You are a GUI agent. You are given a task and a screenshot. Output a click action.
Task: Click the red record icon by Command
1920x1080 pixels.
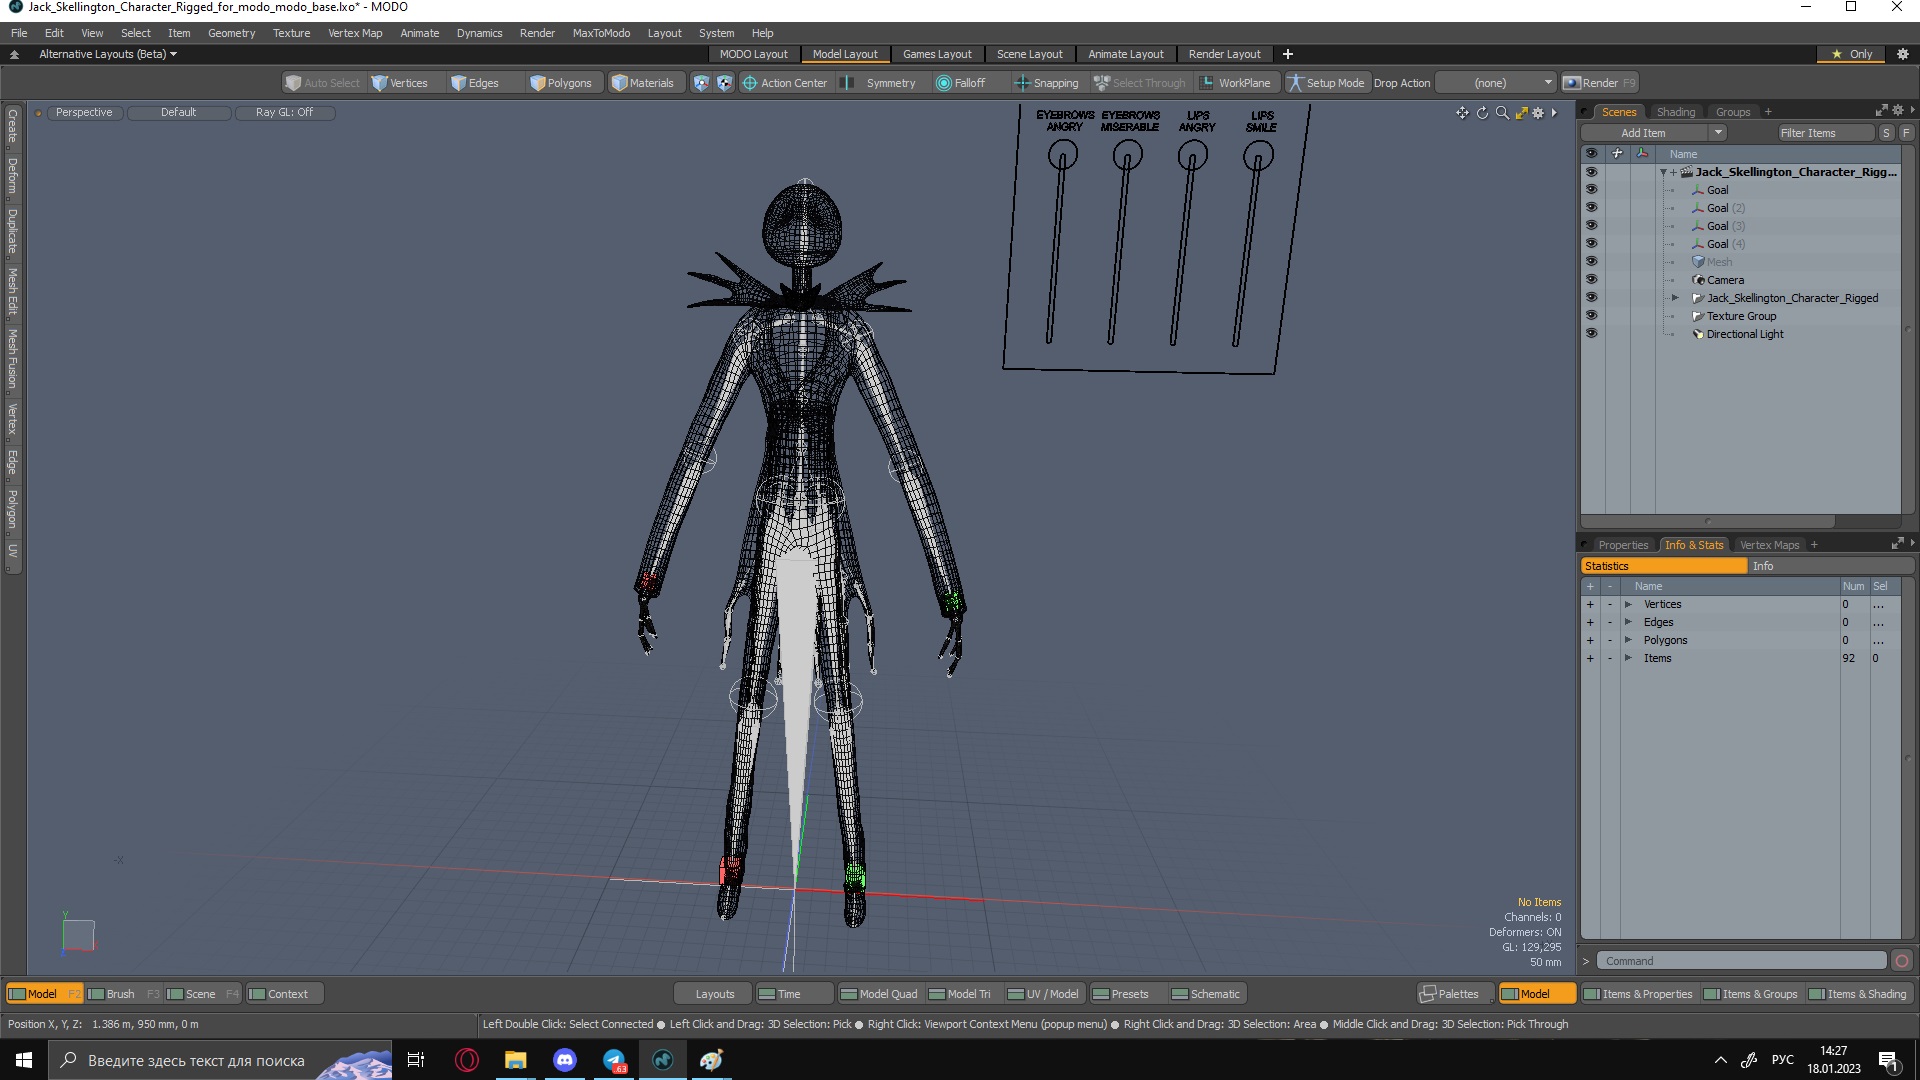point(1901,961)
